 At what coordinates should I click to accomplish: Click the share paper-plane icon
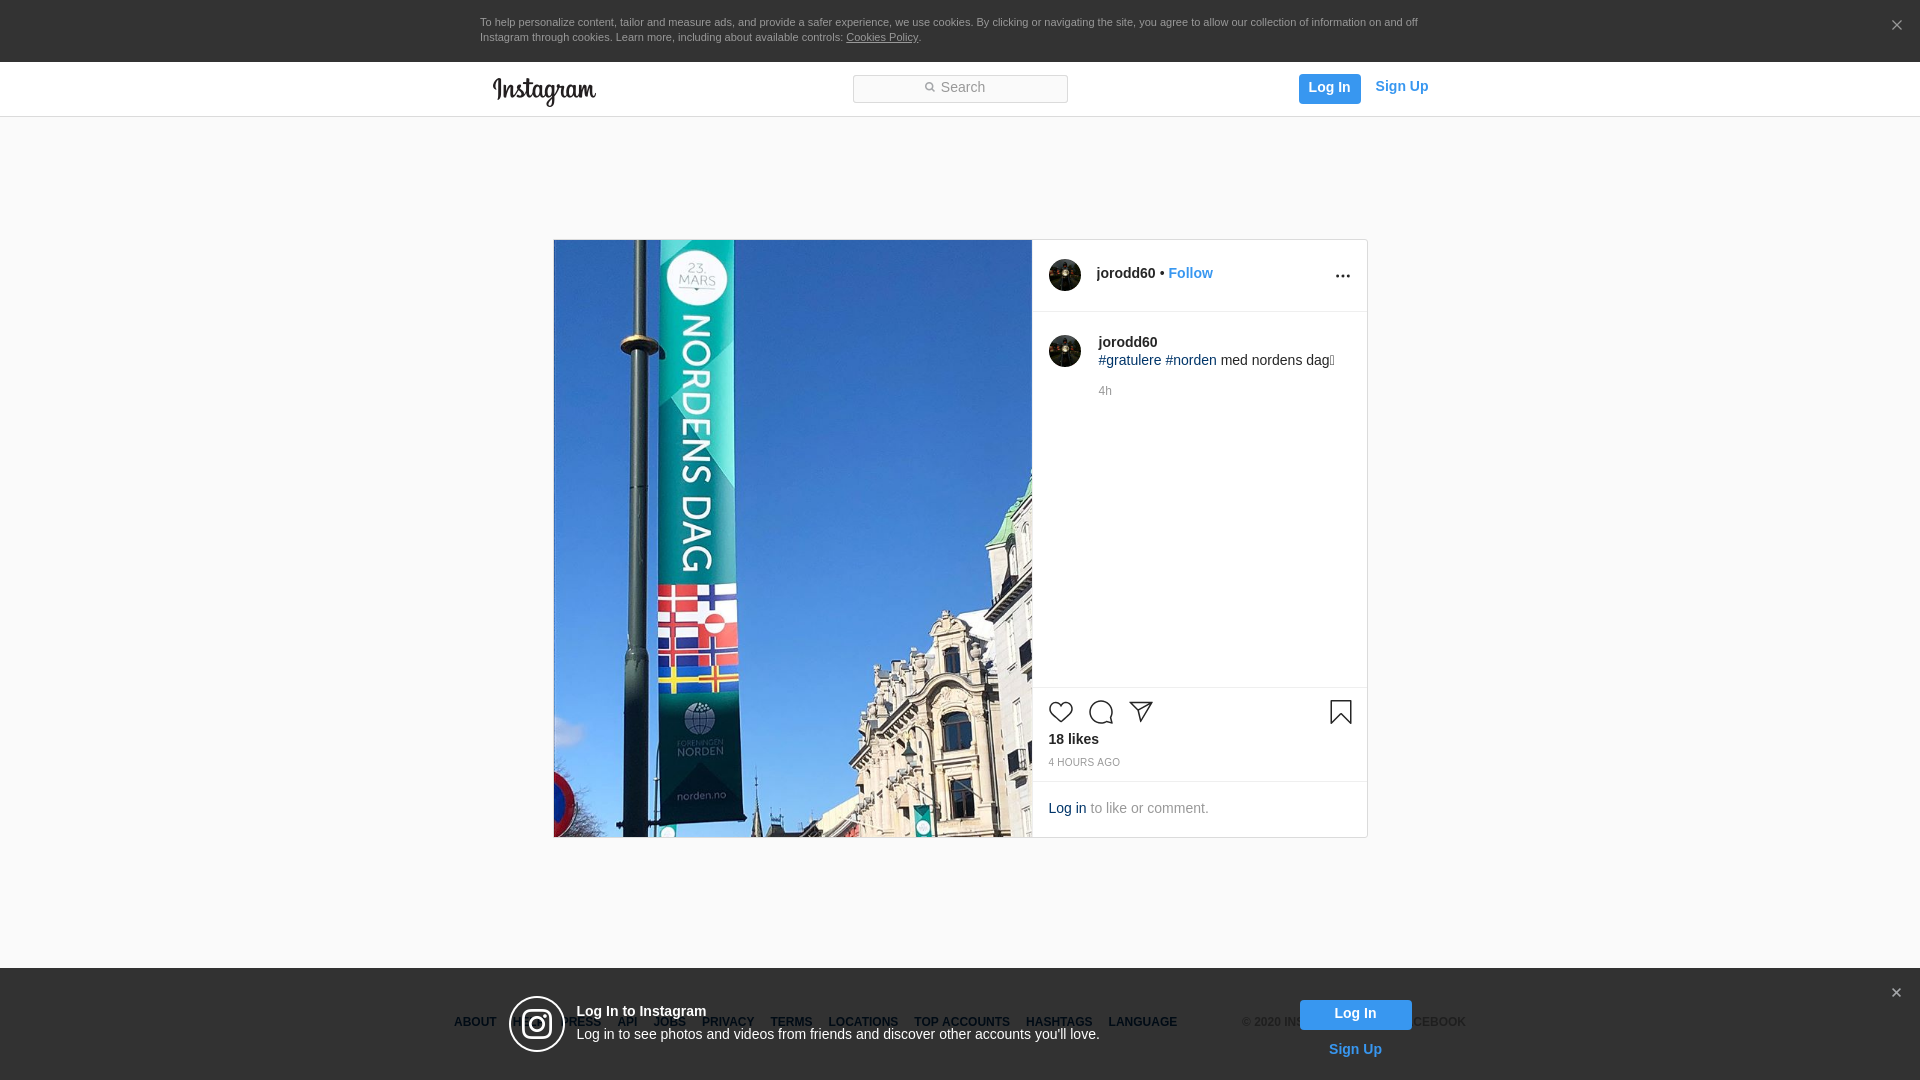point(1141,711)
